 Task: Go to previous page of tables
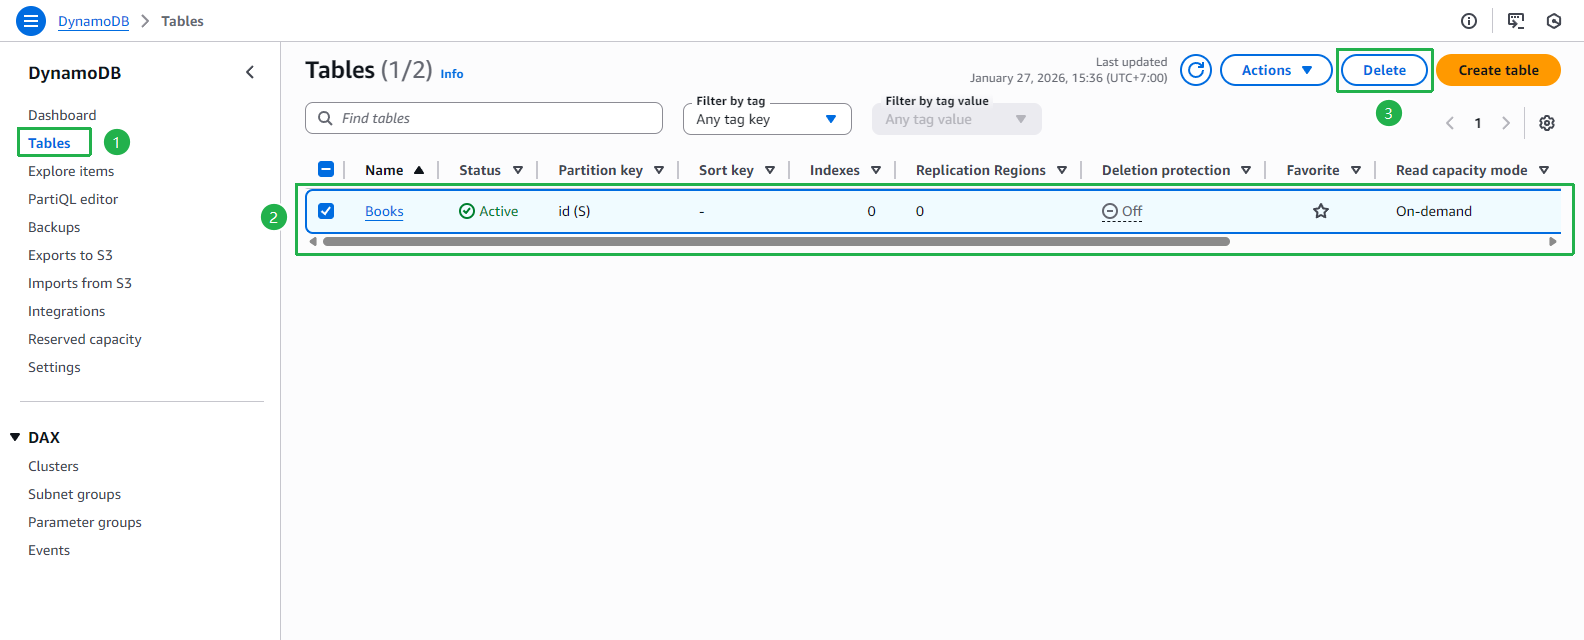tap(1450, 123)
